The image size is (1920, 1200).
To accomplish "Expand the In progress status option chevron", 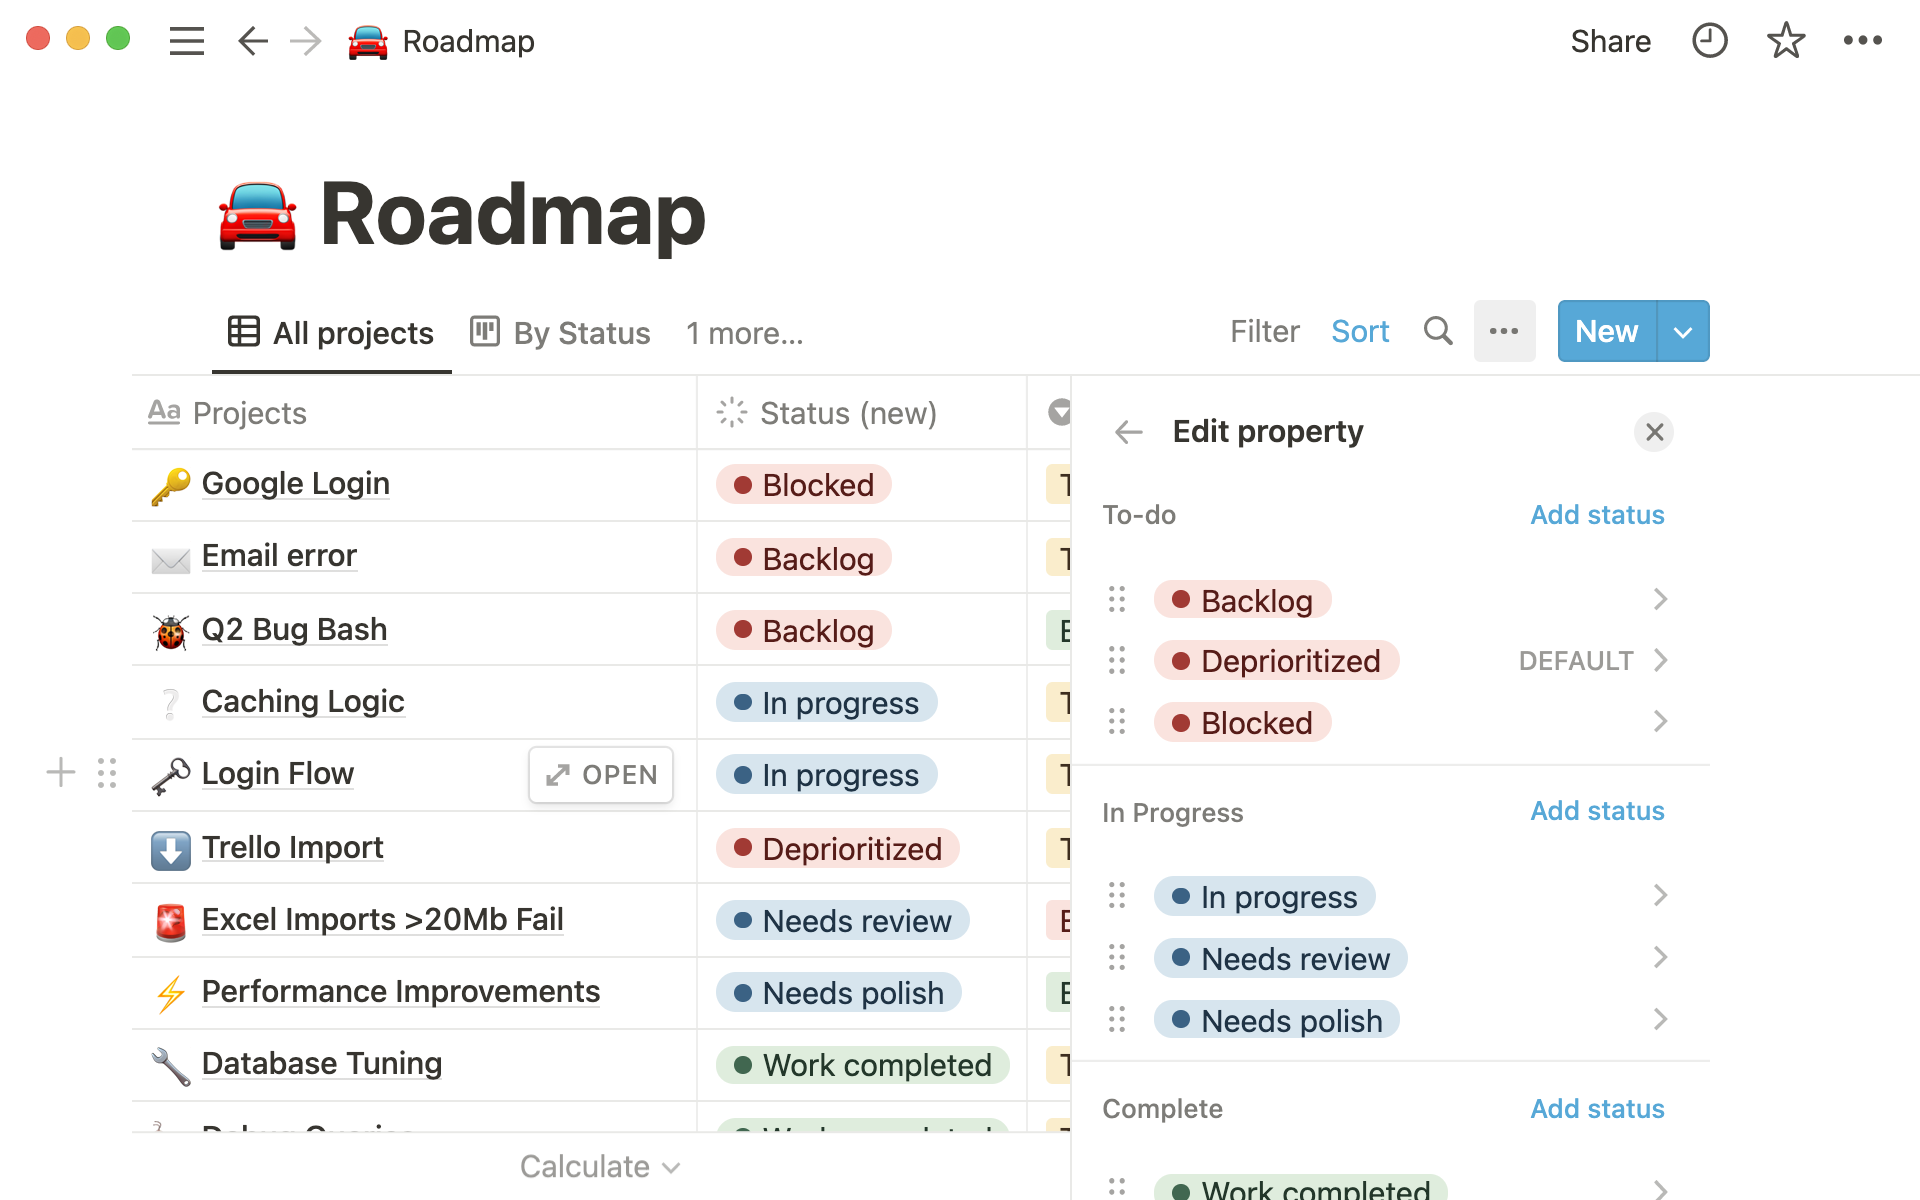I will [x=1659, y=897].
